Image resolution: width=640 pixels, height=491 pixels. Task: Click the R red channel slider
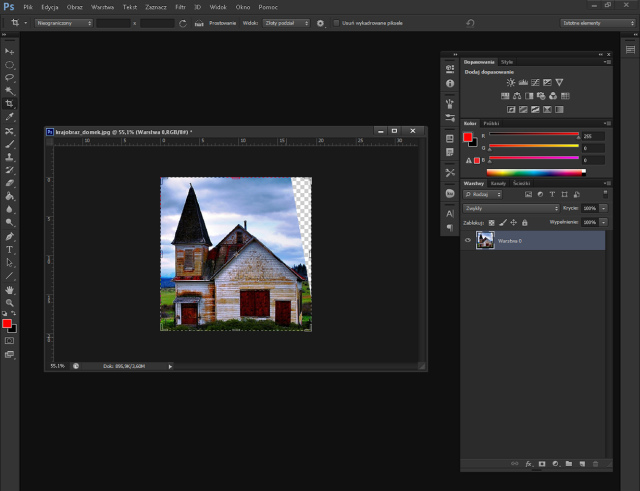(534, 133)
